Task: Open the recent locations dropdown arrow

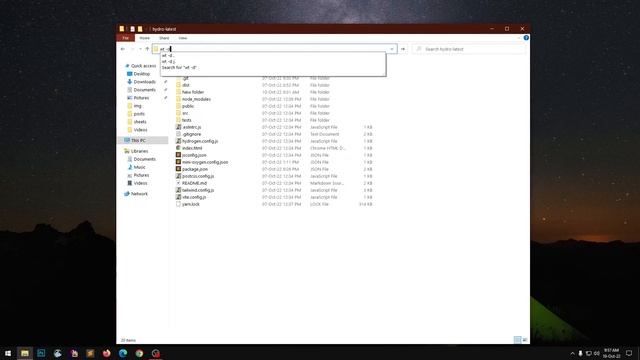Action: (x=140, y=49)
